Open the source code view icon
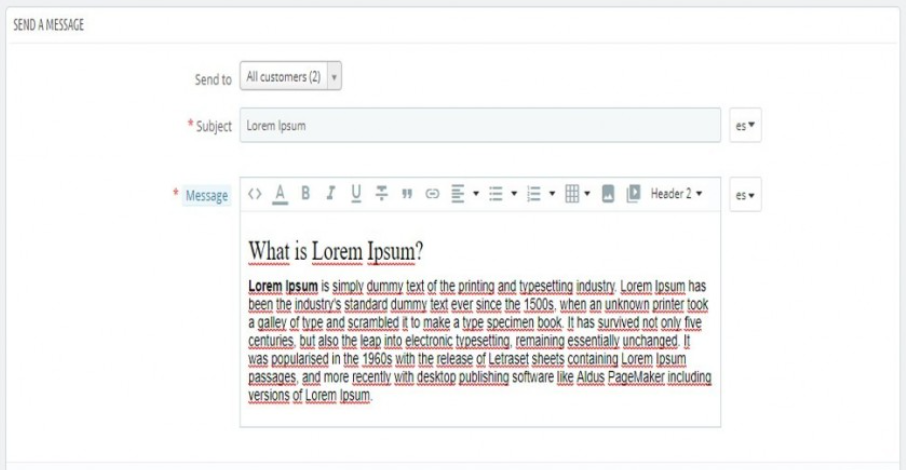The image size is (906, 470). coord(255,194)
